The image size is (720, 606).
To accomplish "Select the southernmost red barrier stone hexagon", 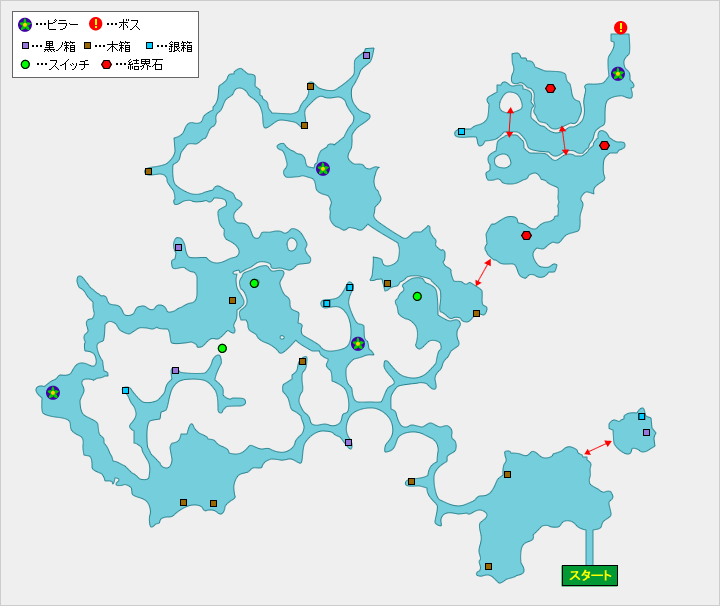I will (x=526, y=236).
